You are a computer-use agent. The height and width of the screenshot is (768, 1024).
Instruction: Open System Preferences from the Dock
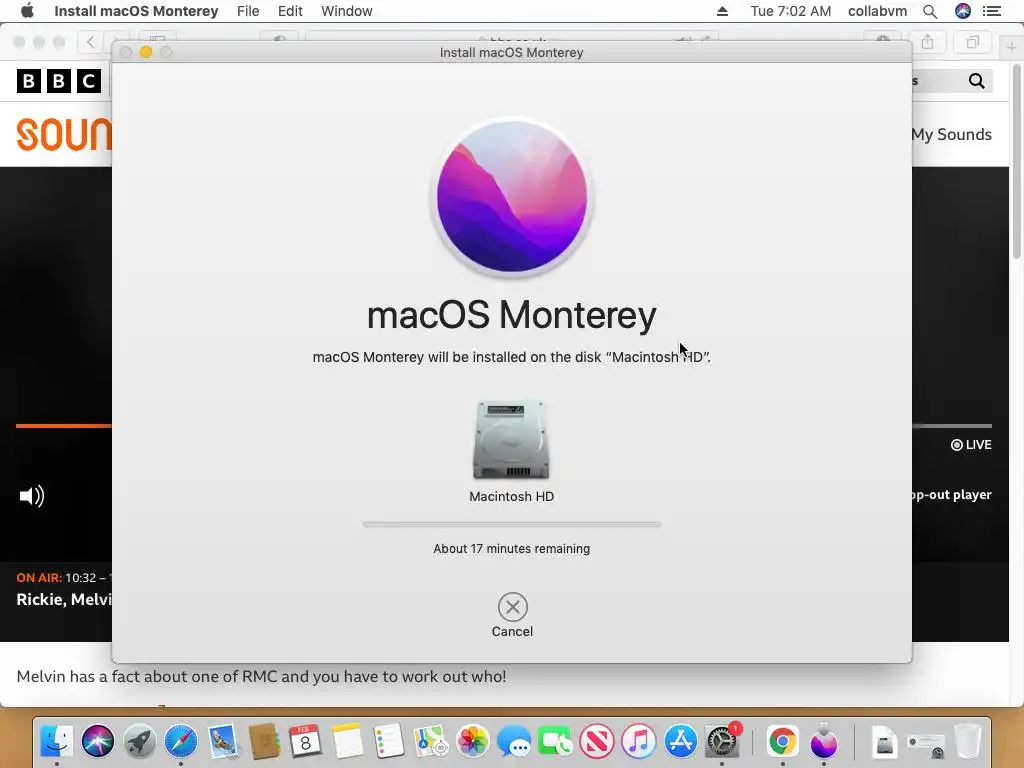click(722, 741)
